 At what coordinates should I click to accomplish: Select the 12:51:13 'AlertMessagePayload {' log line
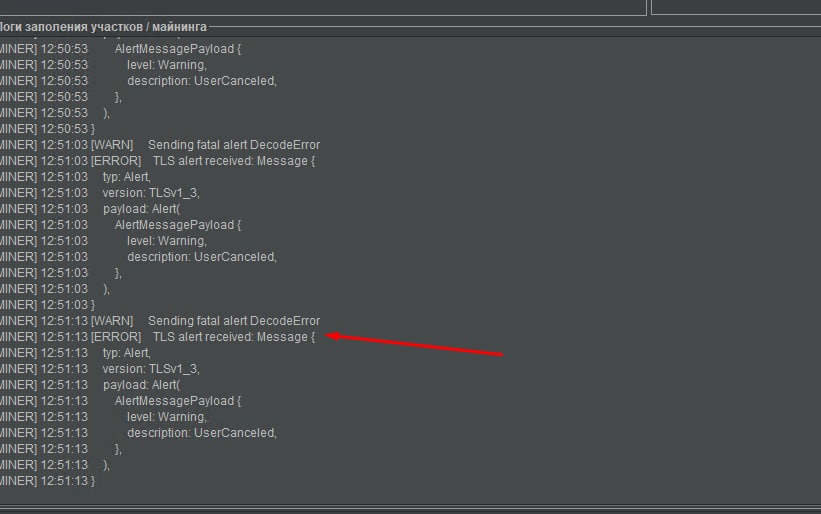(x=121, y=401)
